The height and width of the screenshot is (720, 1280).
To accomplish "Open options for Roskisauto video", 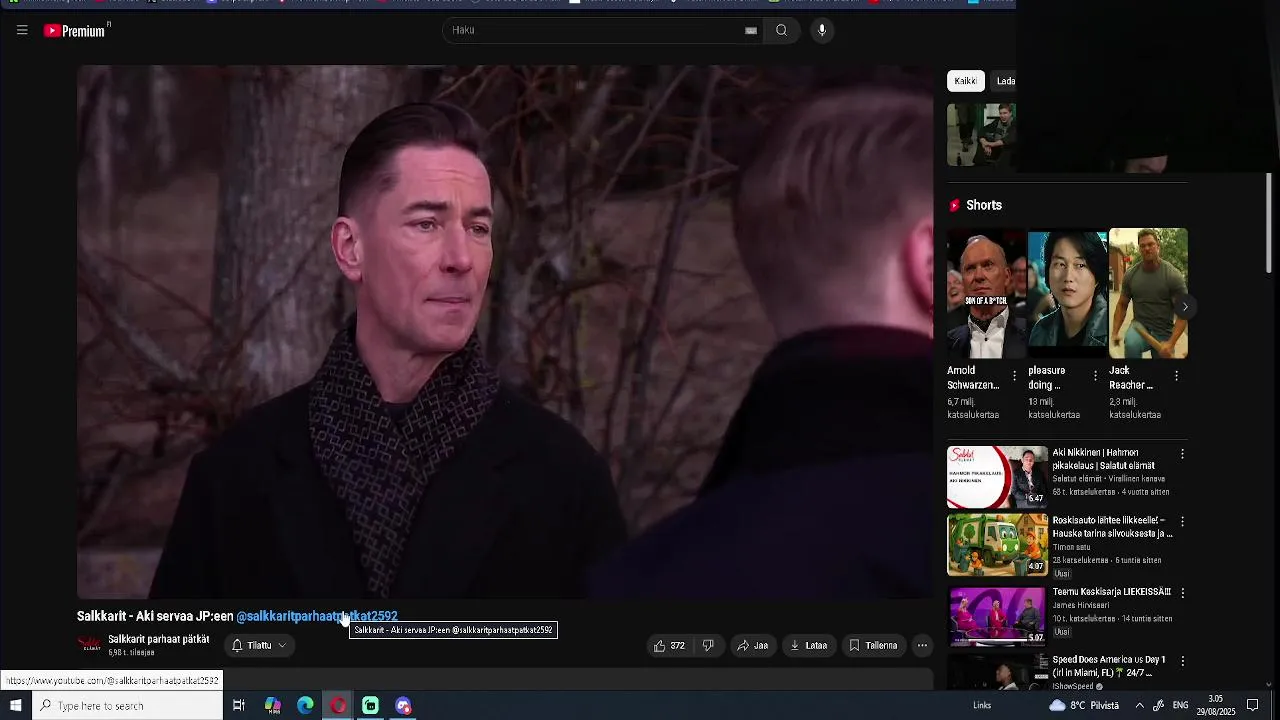I will point(1182,522).
